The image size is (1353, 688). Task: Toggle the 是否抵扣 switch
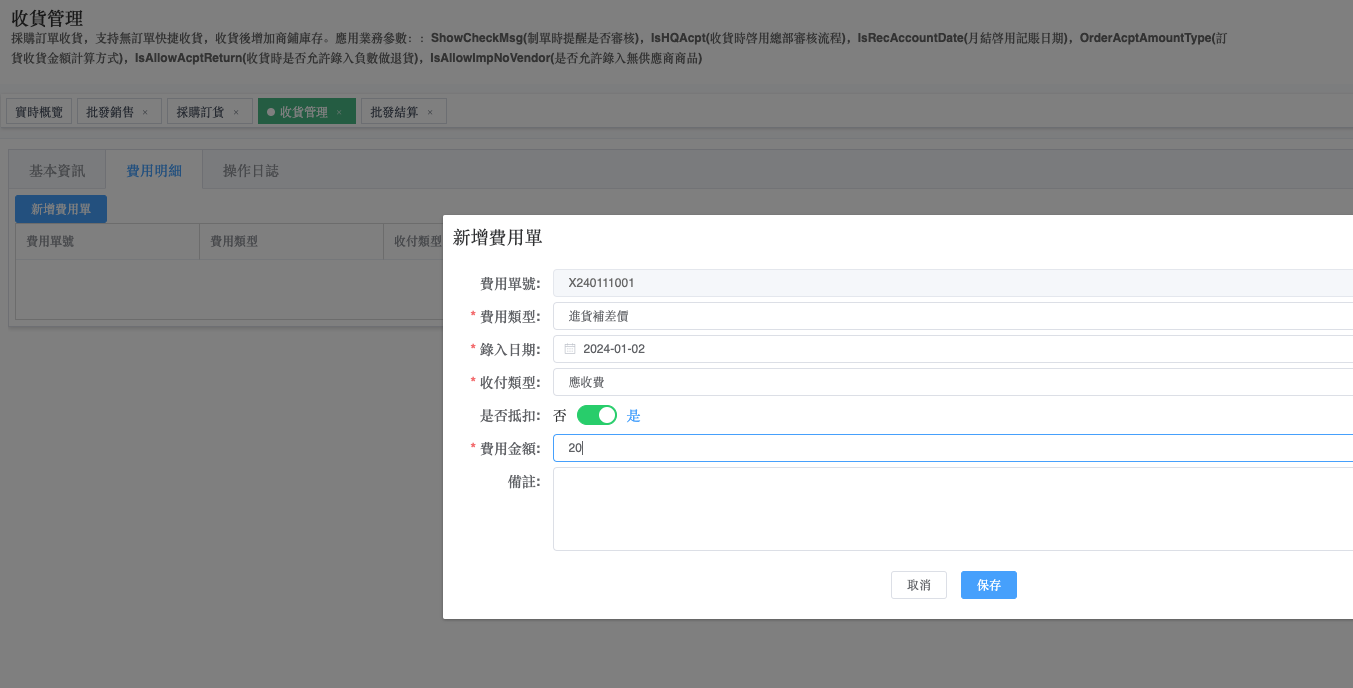tap(597, 415)
